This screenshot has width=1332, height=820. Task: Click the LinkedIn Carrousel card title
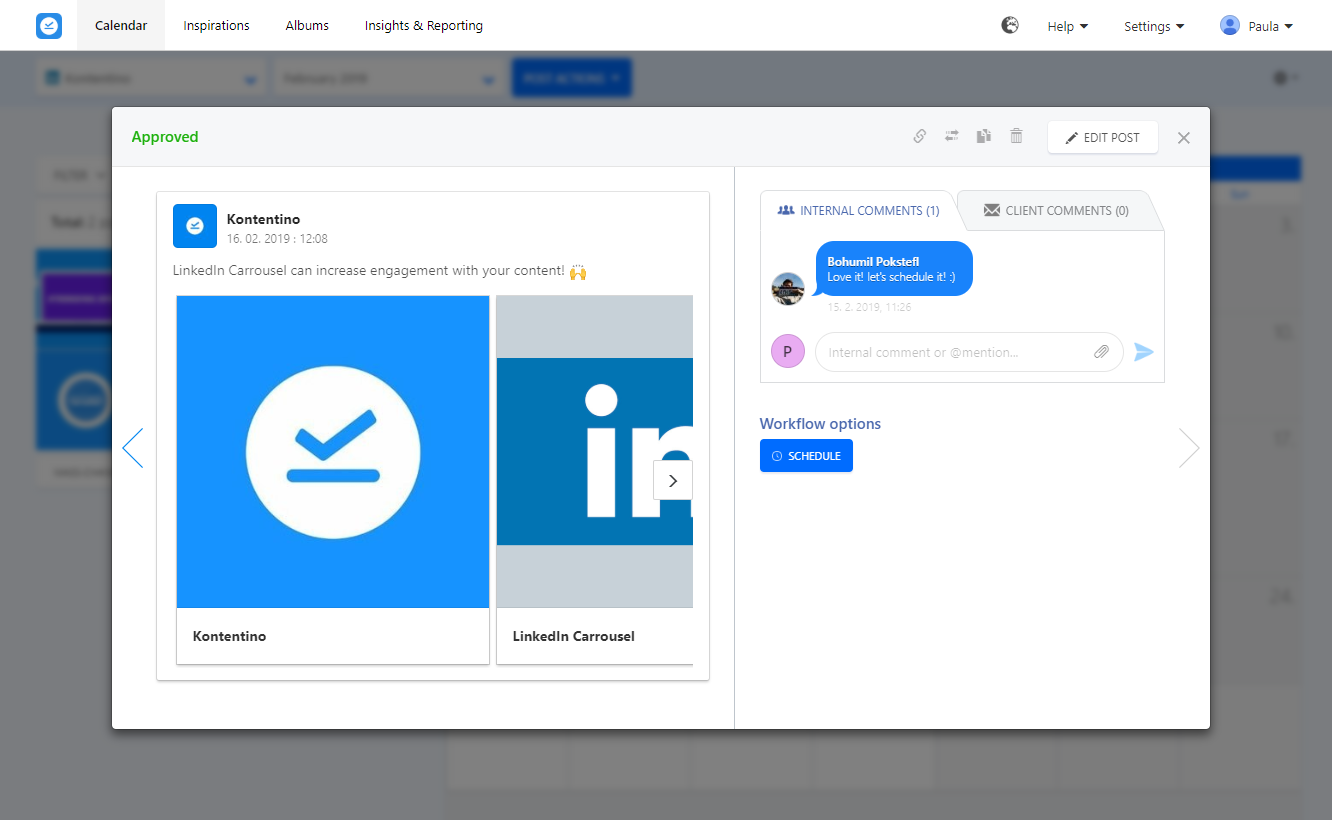pos(574,636)
